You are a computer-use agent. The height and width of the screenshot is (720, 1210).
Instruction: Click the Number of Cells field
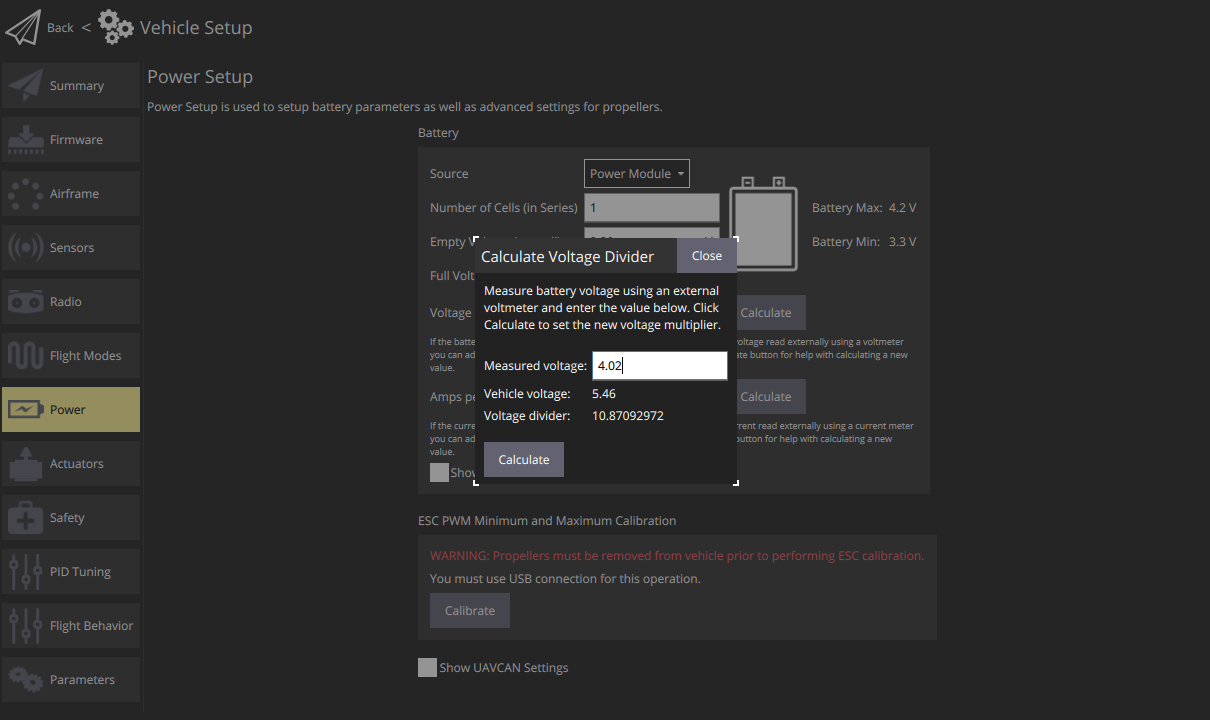[651, 208]
